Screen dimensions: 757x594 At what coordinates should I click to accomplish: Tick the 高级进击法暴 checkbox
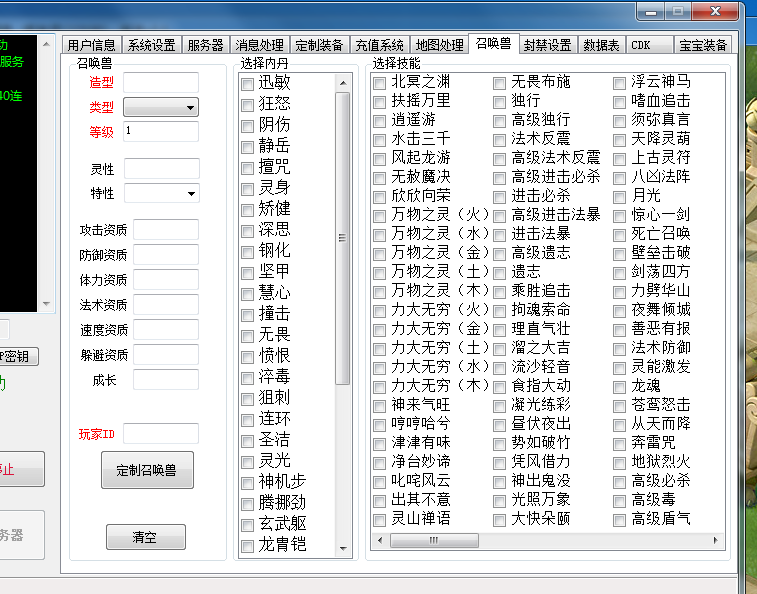click(x=499, y=216)
